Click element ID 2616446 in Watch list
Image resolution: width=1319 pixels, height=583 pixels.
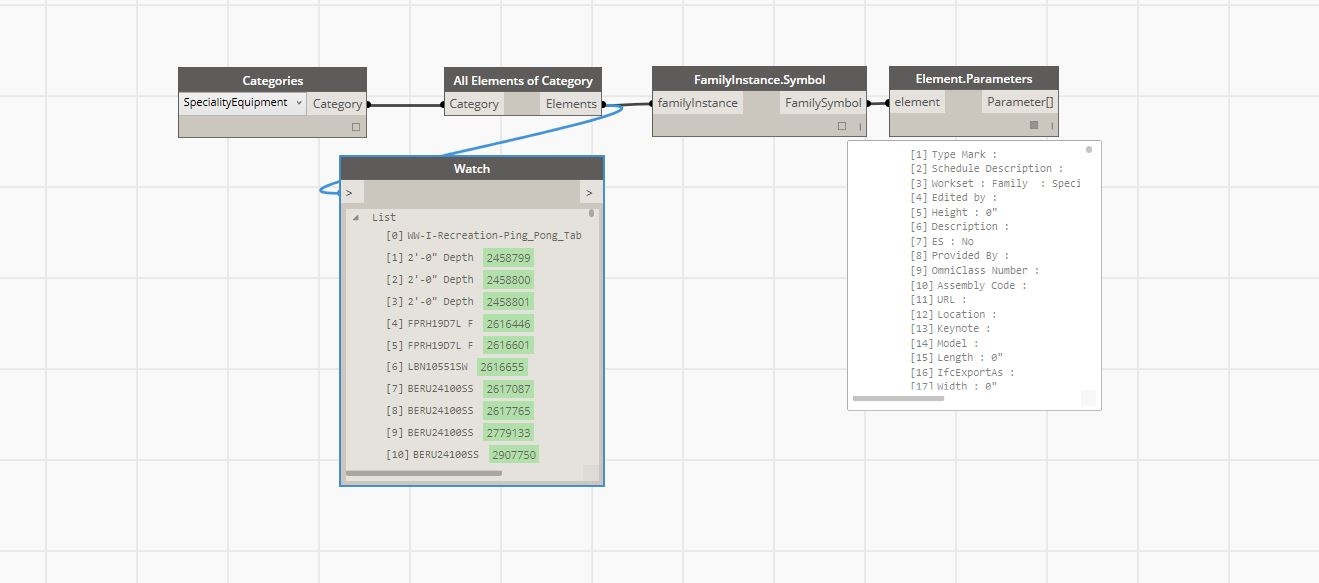click(x=508, y=323)
